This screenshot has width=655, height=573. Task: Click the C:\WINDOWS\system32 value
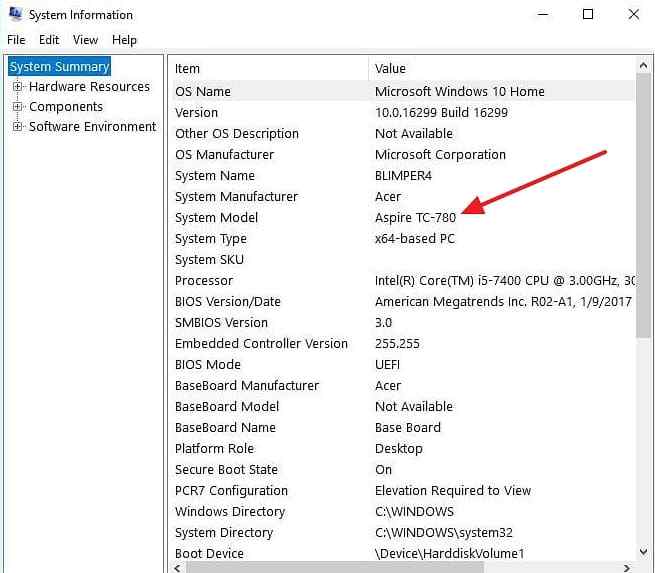click(x=444, y=533)
